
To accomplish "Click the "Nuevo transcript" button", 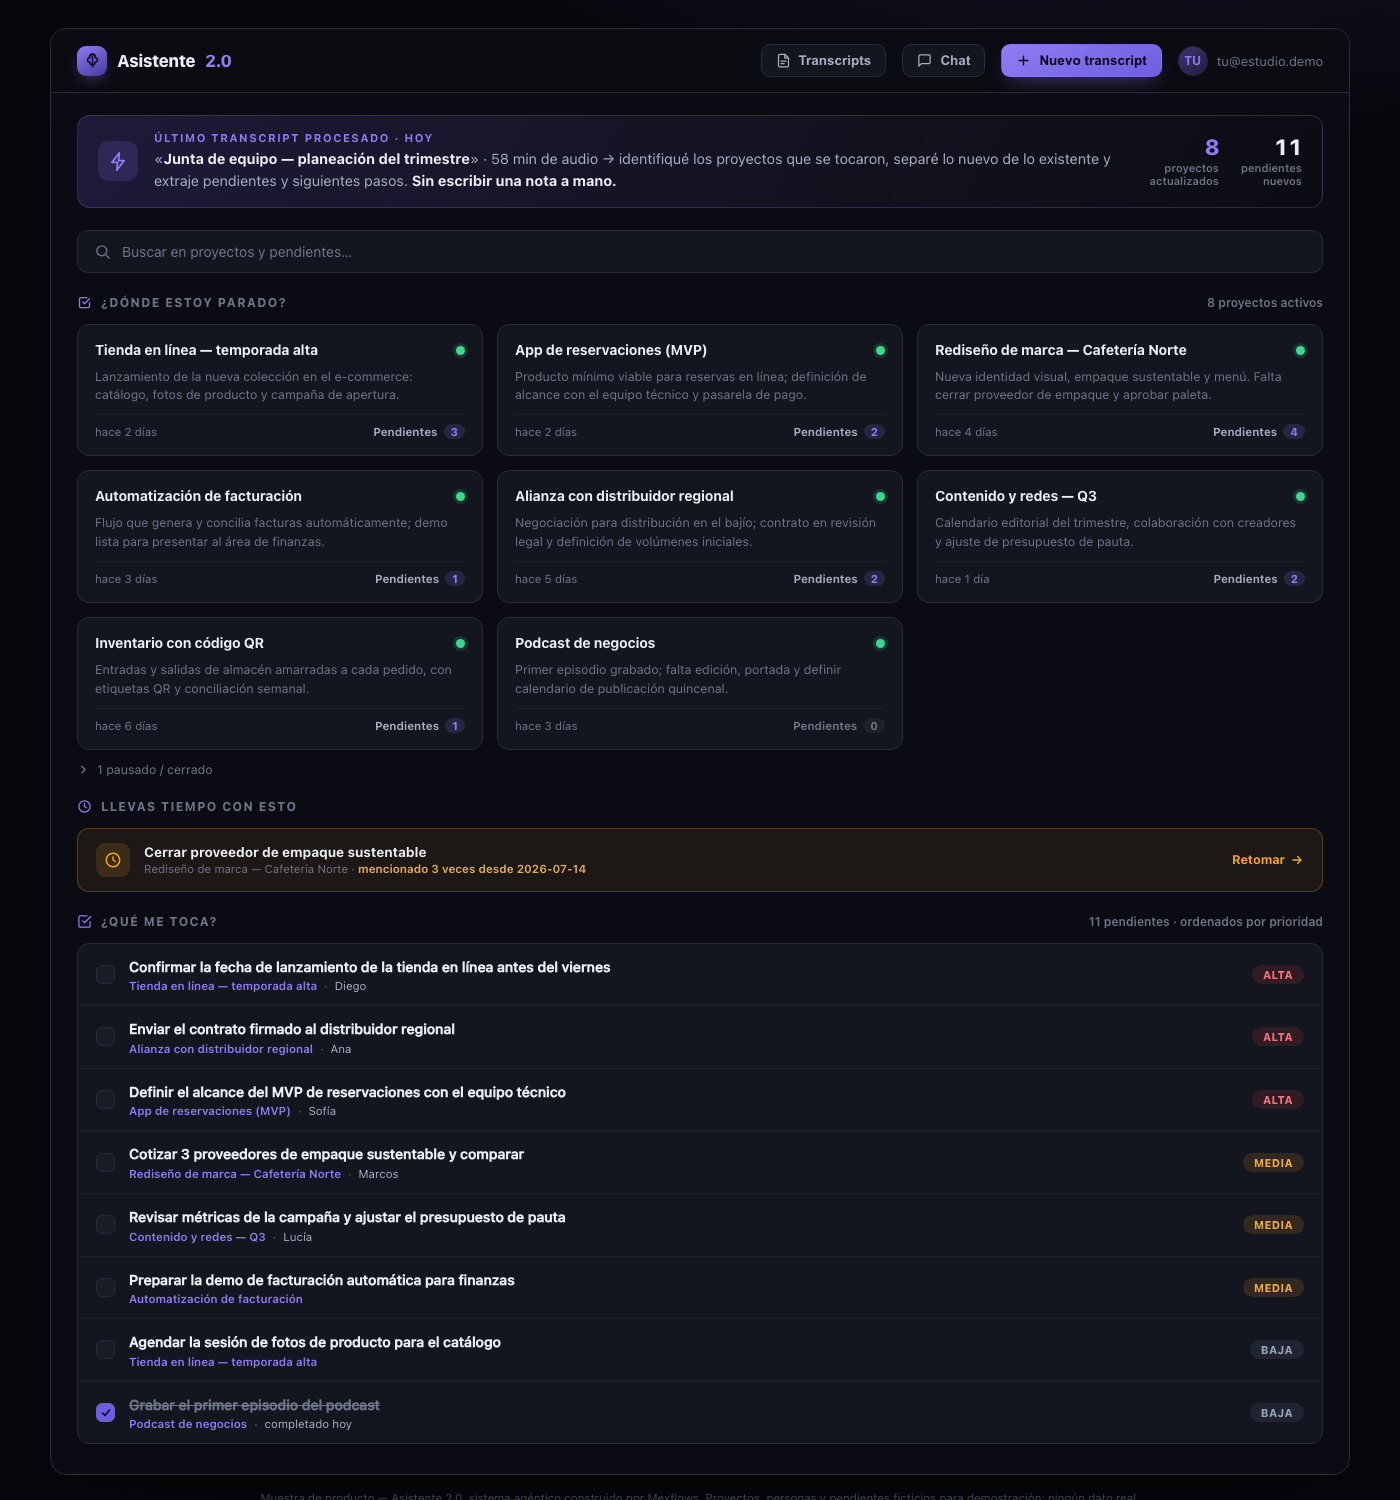I will point(1081,61).
